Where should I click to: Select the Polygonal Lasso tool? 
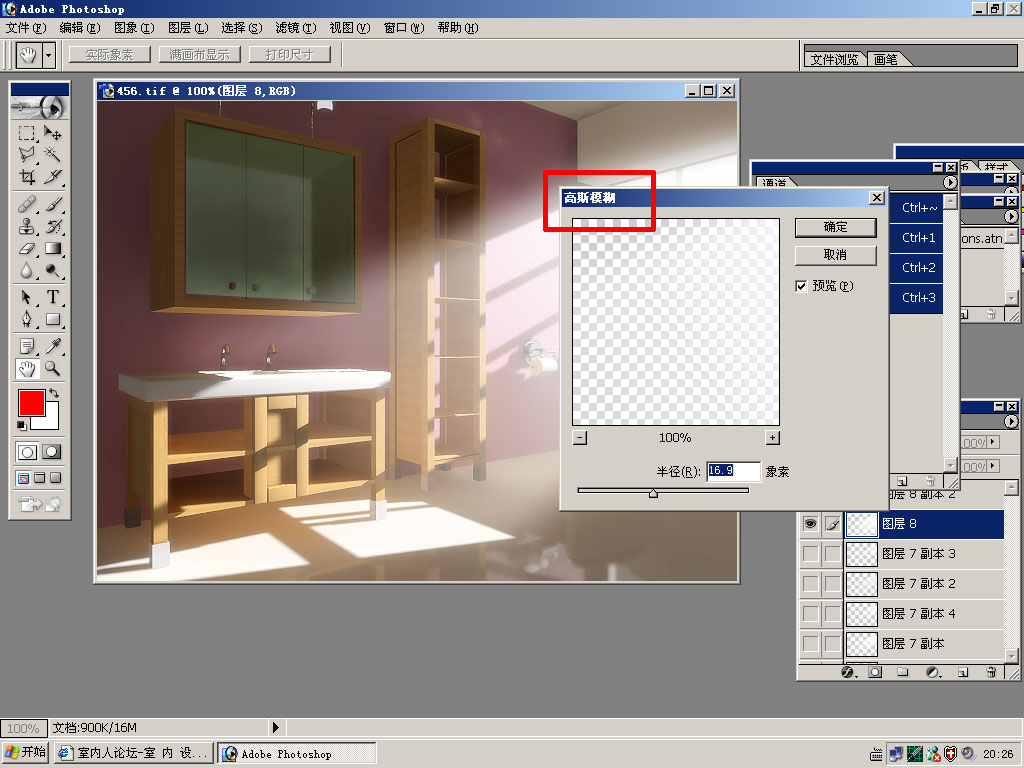coord(26,155)
